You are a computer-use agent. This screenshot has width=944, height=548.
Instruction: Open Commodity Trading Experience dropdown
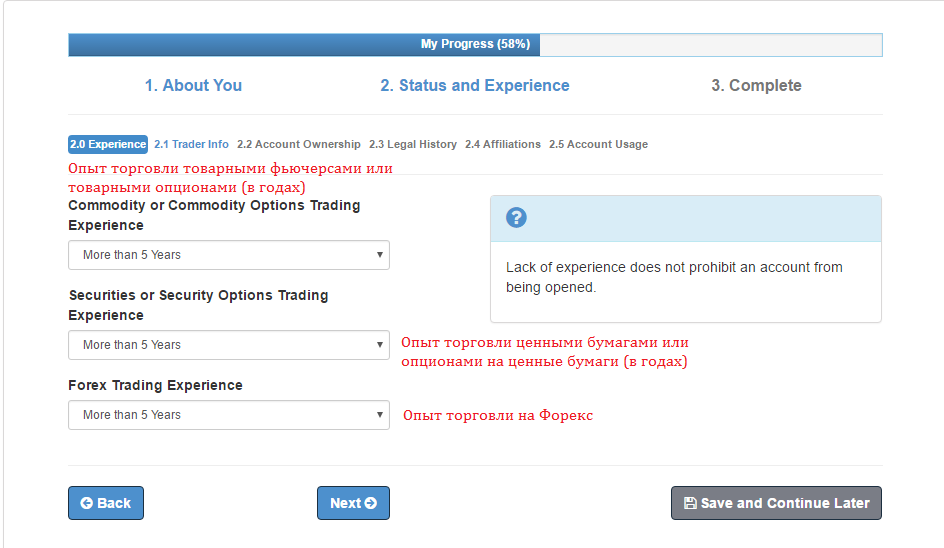[x=228, y=255]
